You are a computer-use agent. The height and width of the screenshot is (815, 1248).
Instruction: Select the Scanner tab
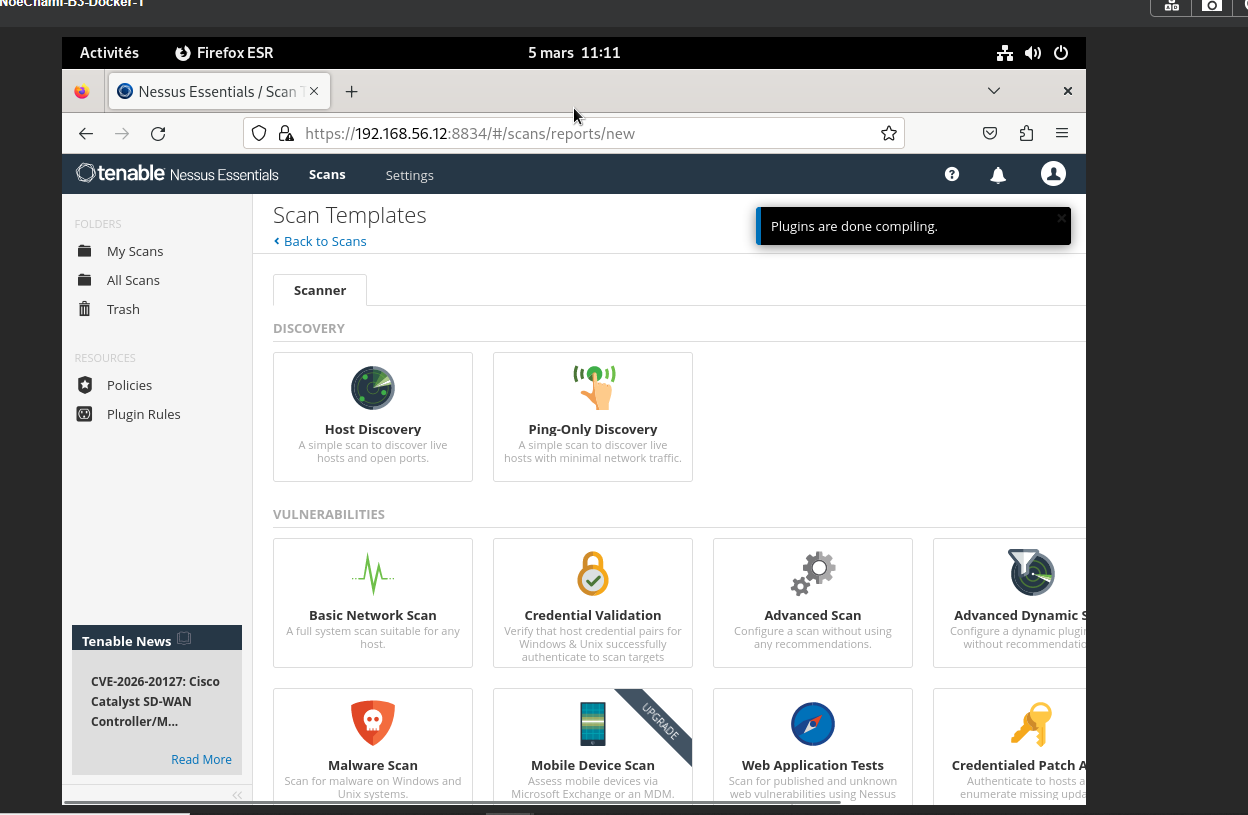[320, 290]
